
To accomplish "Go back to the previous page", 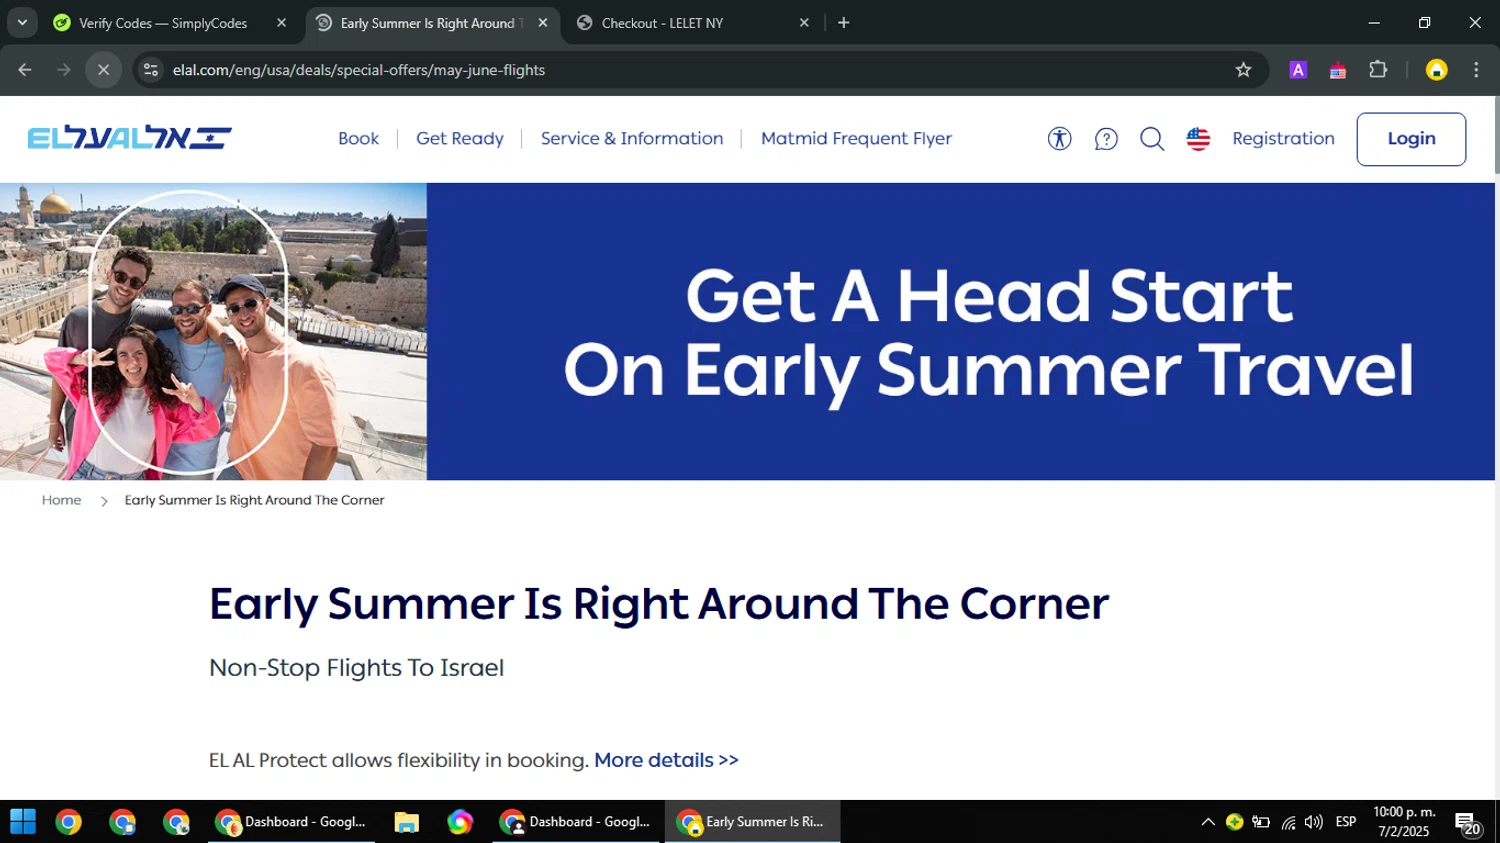I will (25, 70).
